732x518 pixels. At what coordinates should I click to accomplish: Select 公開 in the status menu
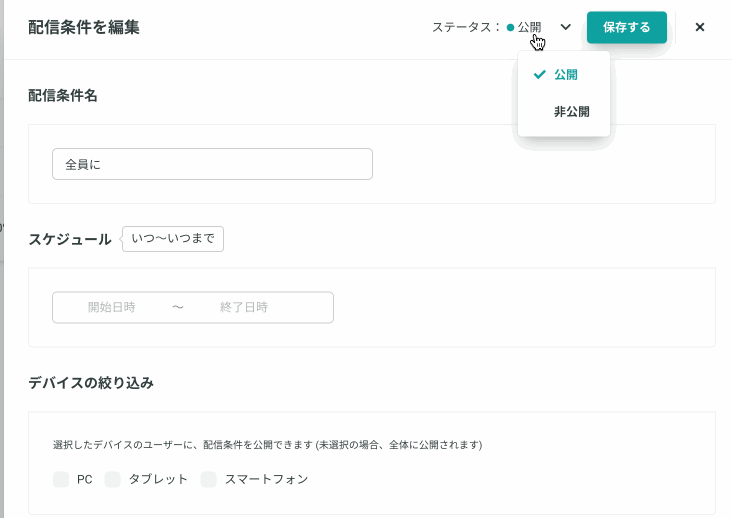(563, 75)
